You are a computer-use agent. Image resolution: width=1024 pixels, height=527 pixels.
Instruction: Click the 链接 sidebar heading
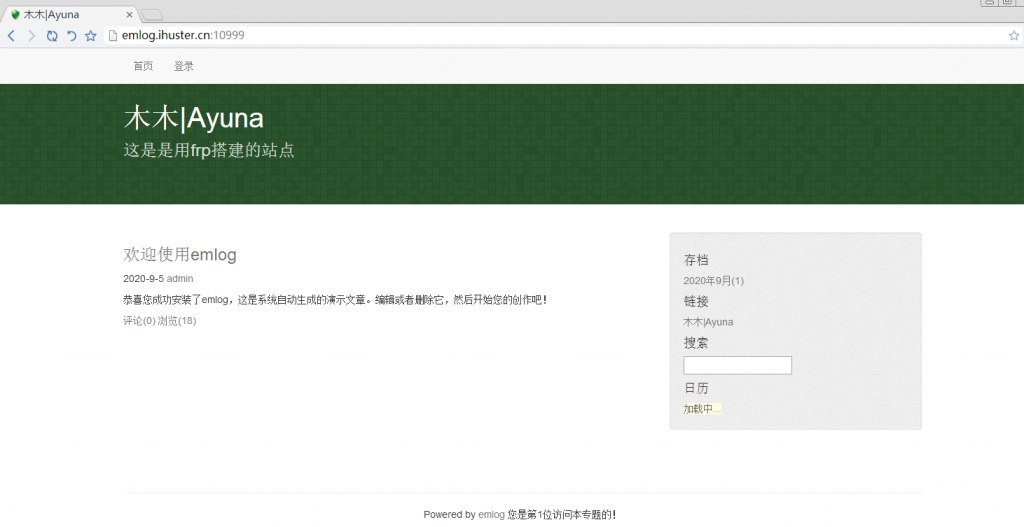click(696, 301)
